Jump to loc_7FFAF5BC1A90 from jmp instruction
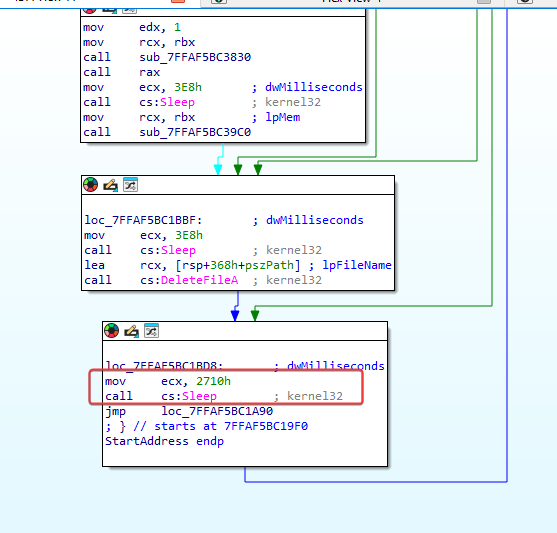The height and width of the screenshot is (533, 557). pos(217,411)
